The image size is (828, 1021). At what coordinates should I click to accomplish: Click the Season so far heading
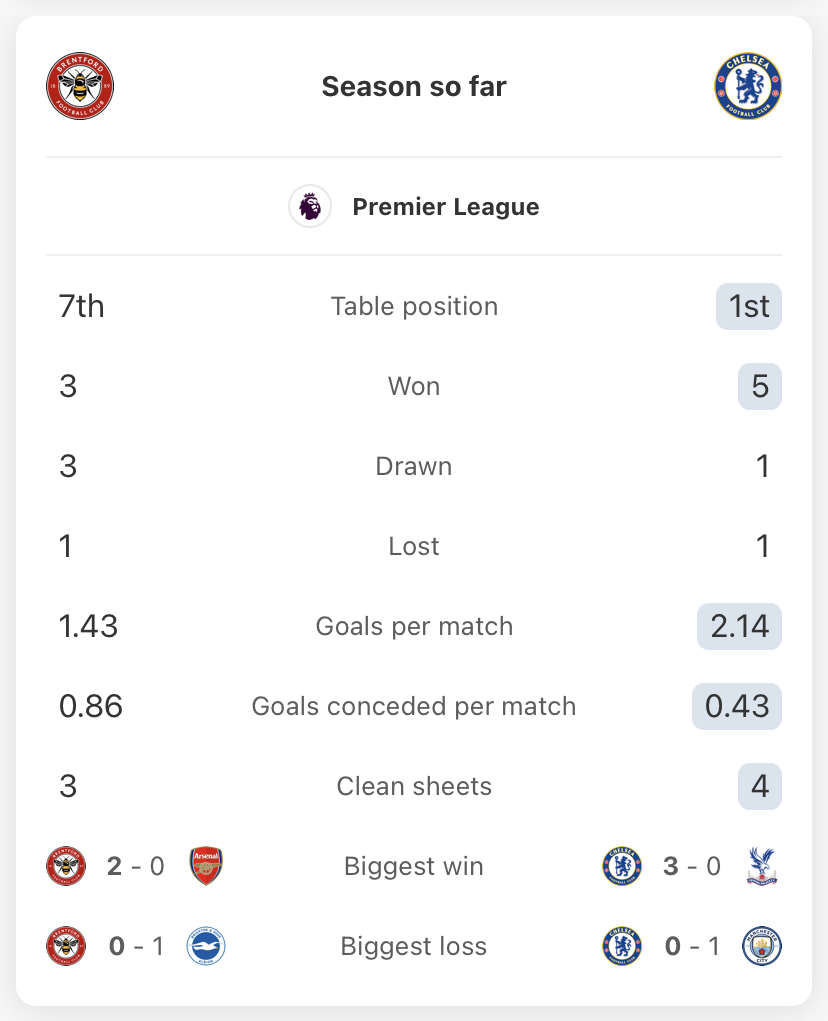(x=414, y=87)
